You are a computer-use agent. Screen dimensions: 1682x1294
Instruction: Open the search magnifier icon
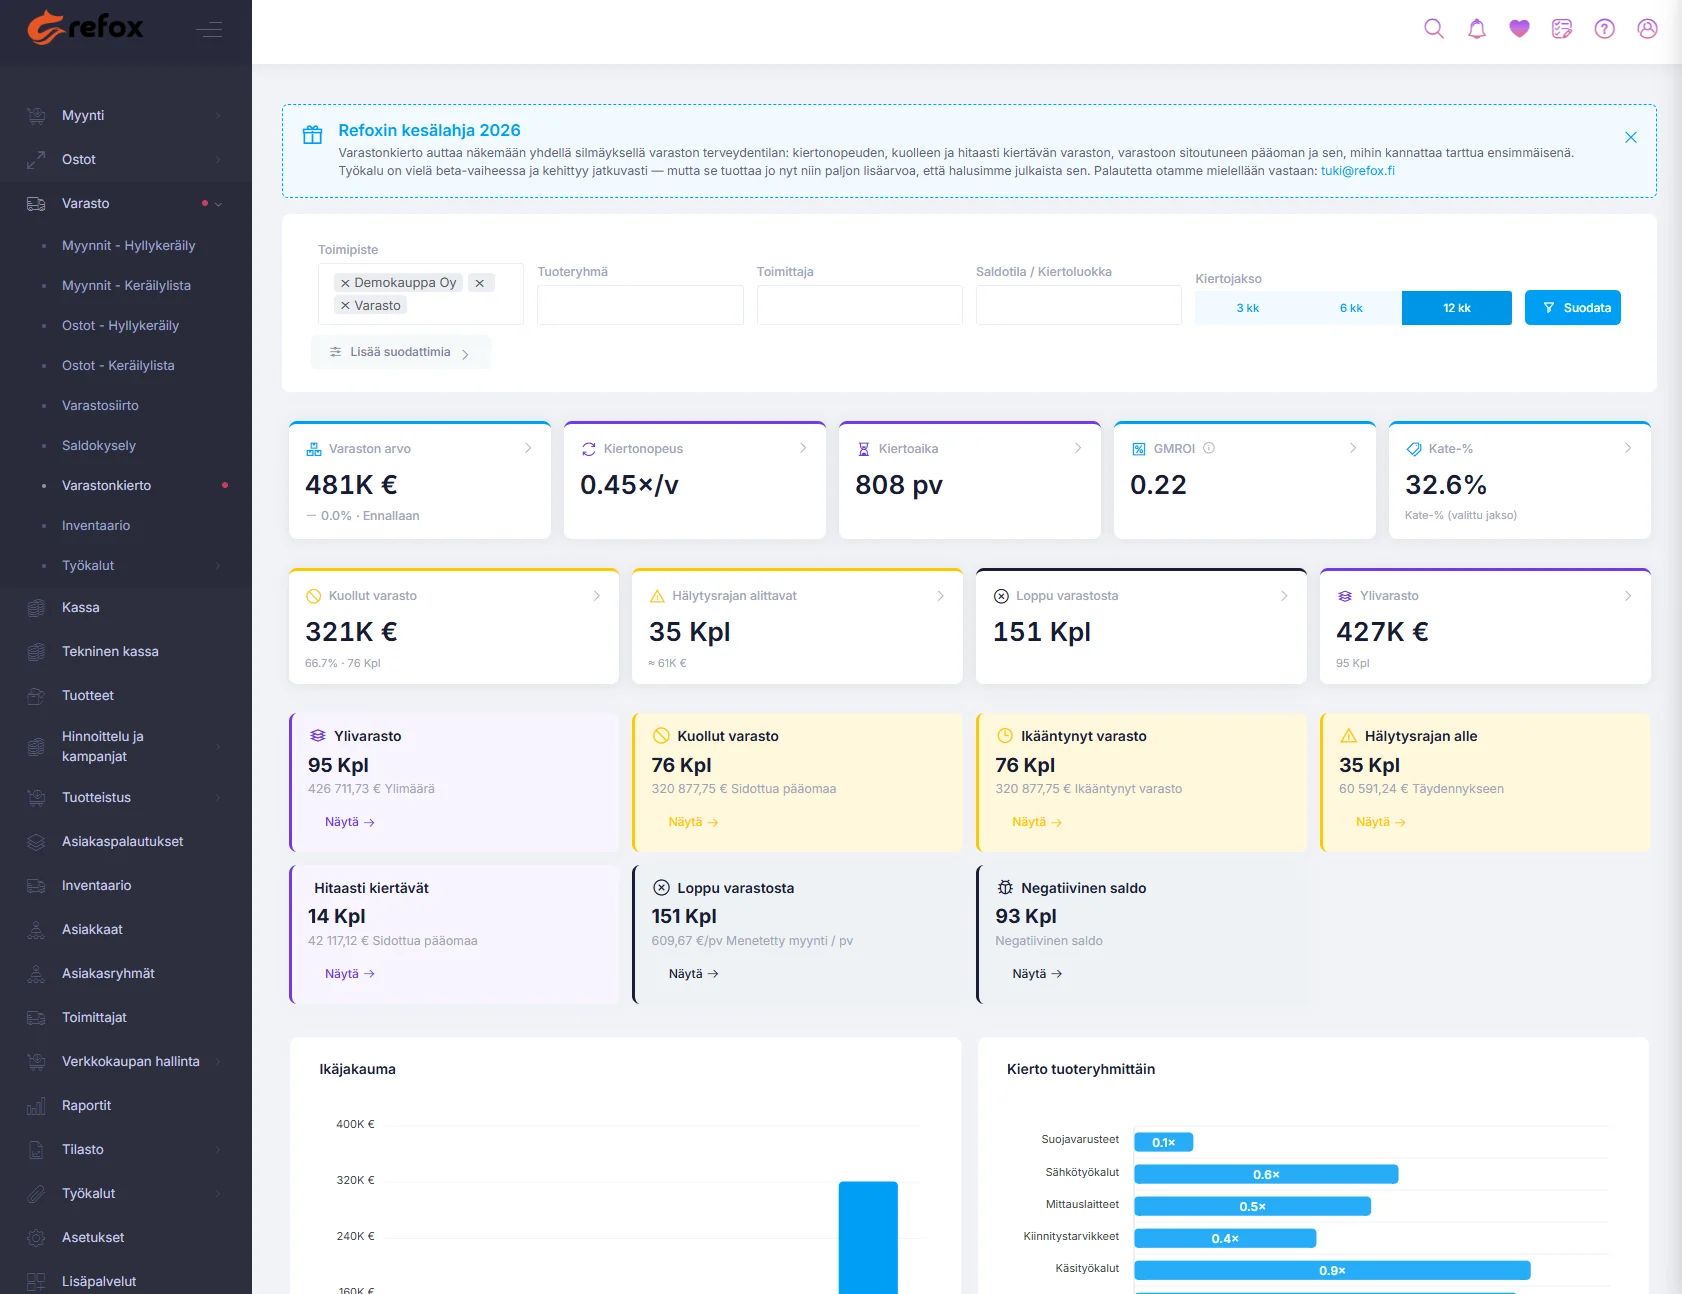[1434, 29]
